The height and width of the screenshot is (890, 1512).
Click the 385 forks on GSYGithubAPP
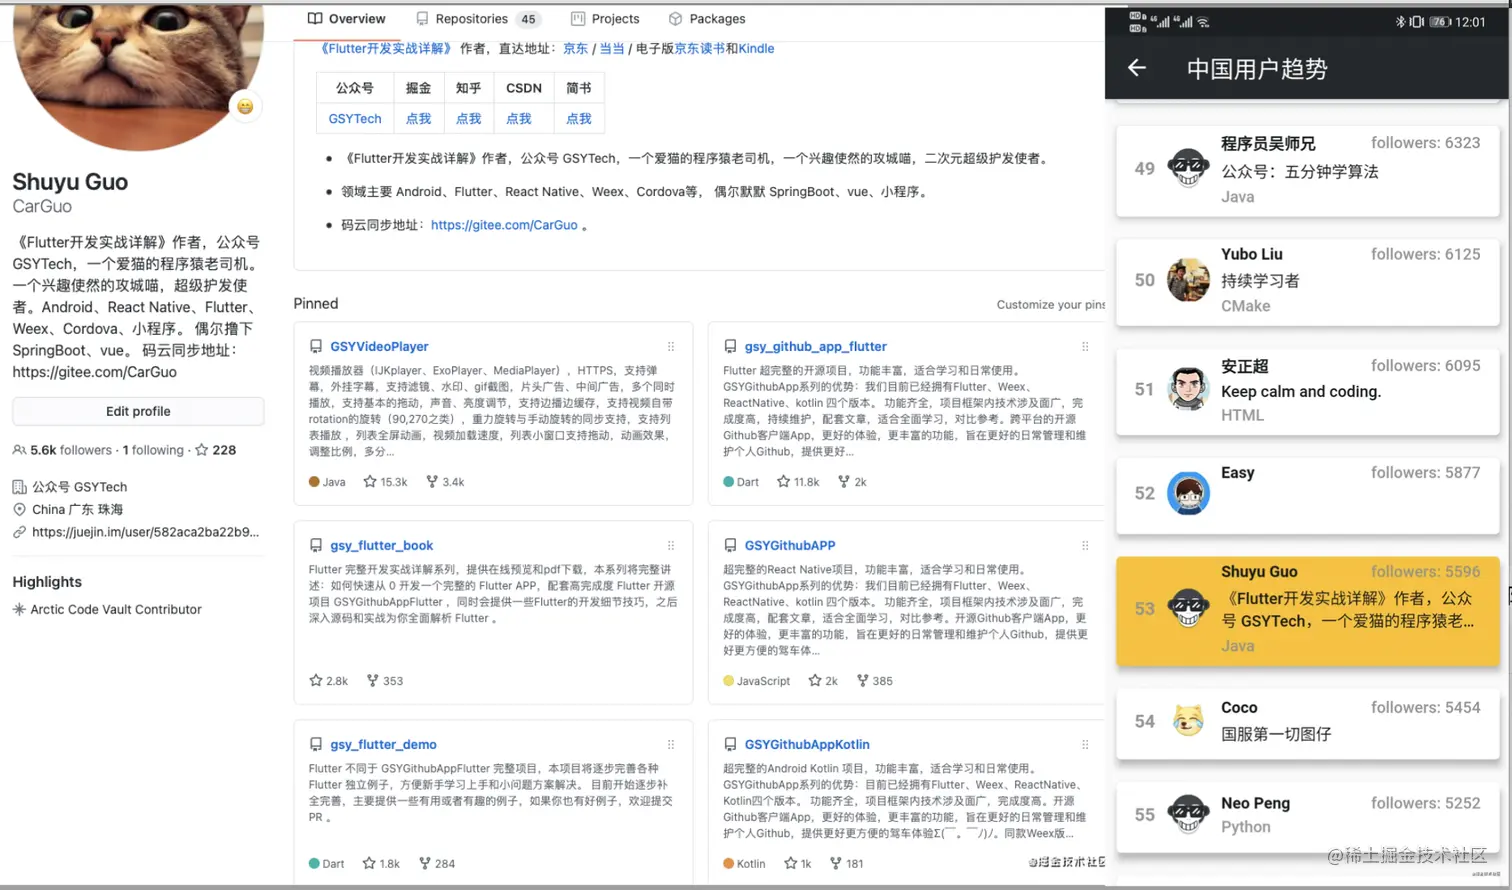click(x=875, y=681)
